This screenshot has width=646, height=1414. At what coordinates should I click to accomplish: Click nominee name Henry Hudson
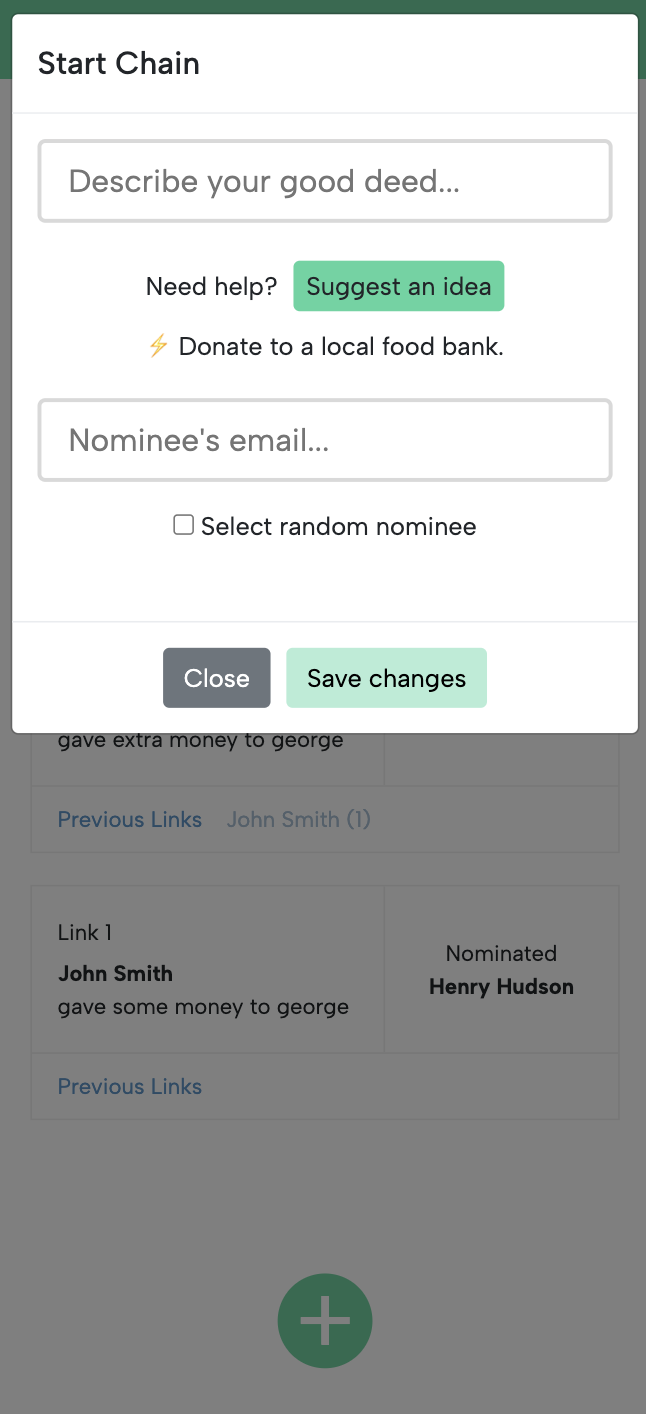click(x=501, y=987)
